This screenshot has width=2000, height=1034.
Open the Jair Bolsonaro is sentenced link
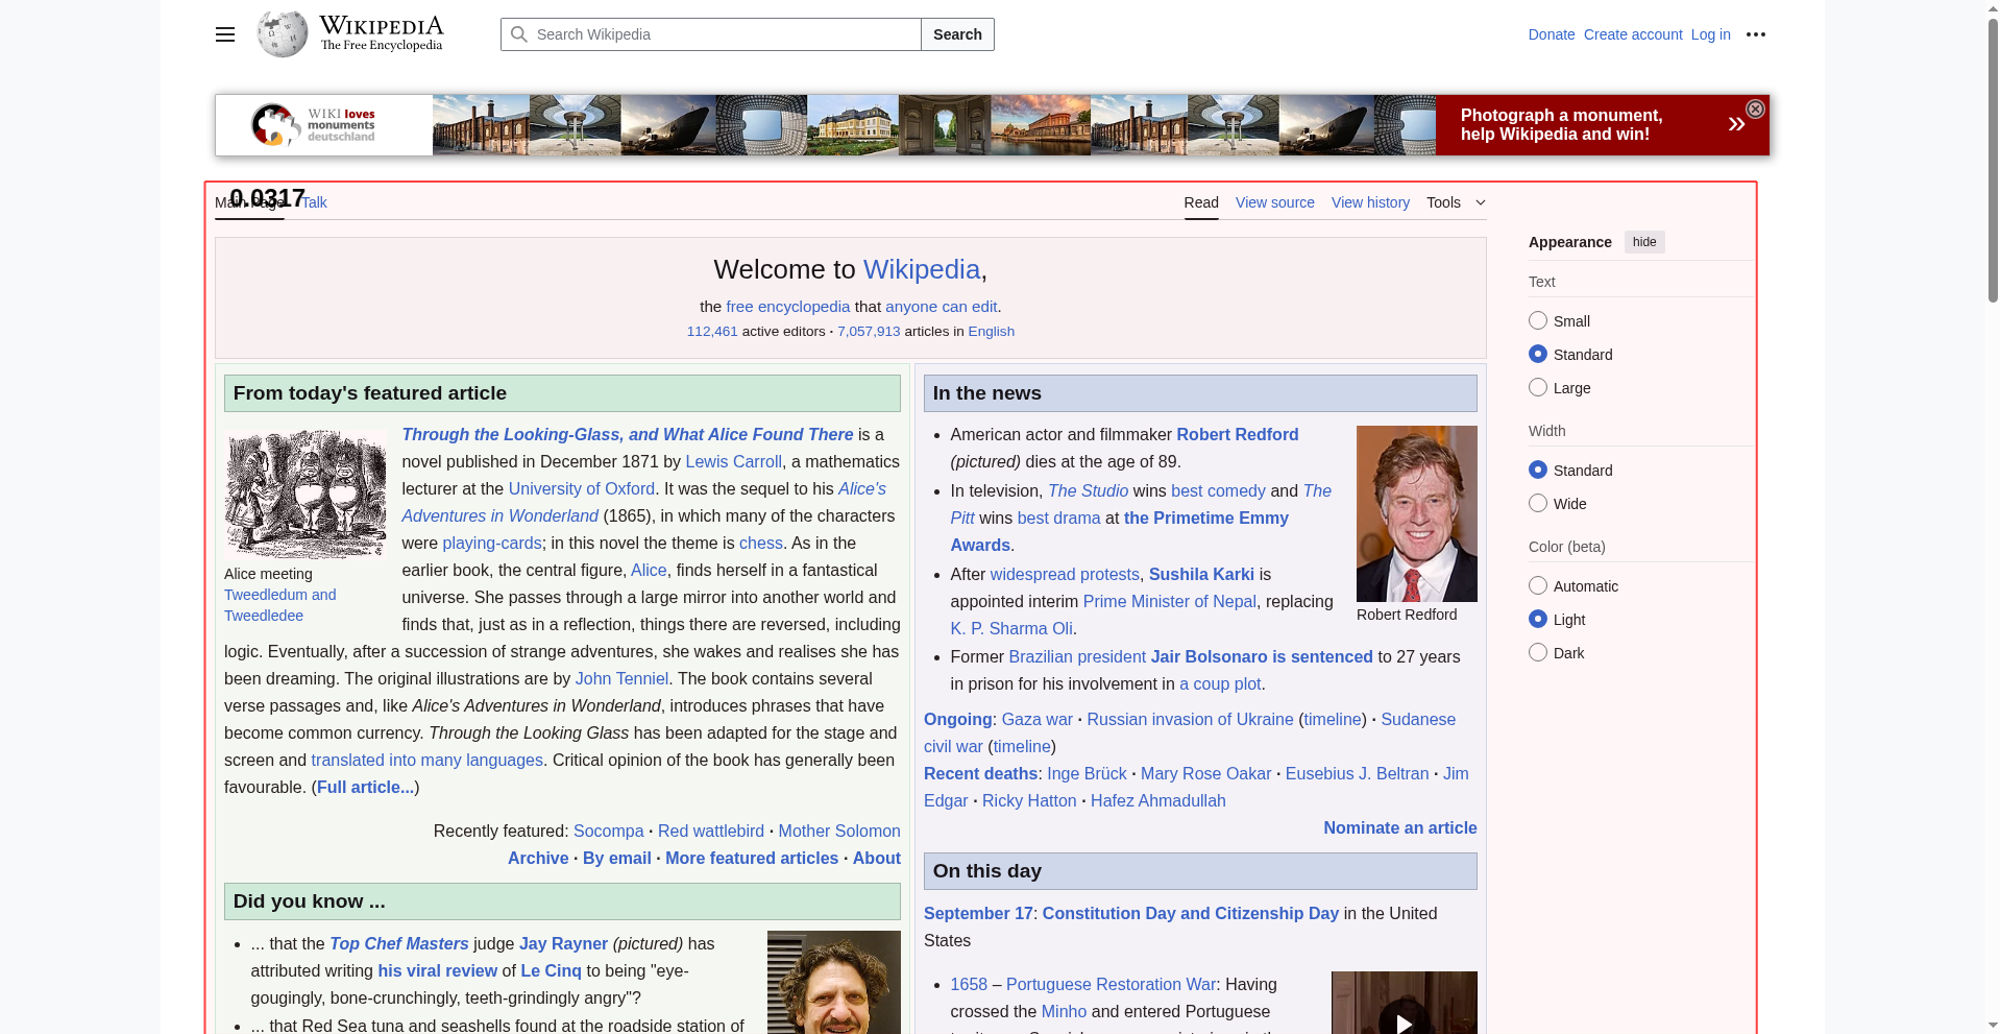[1261, 657]
